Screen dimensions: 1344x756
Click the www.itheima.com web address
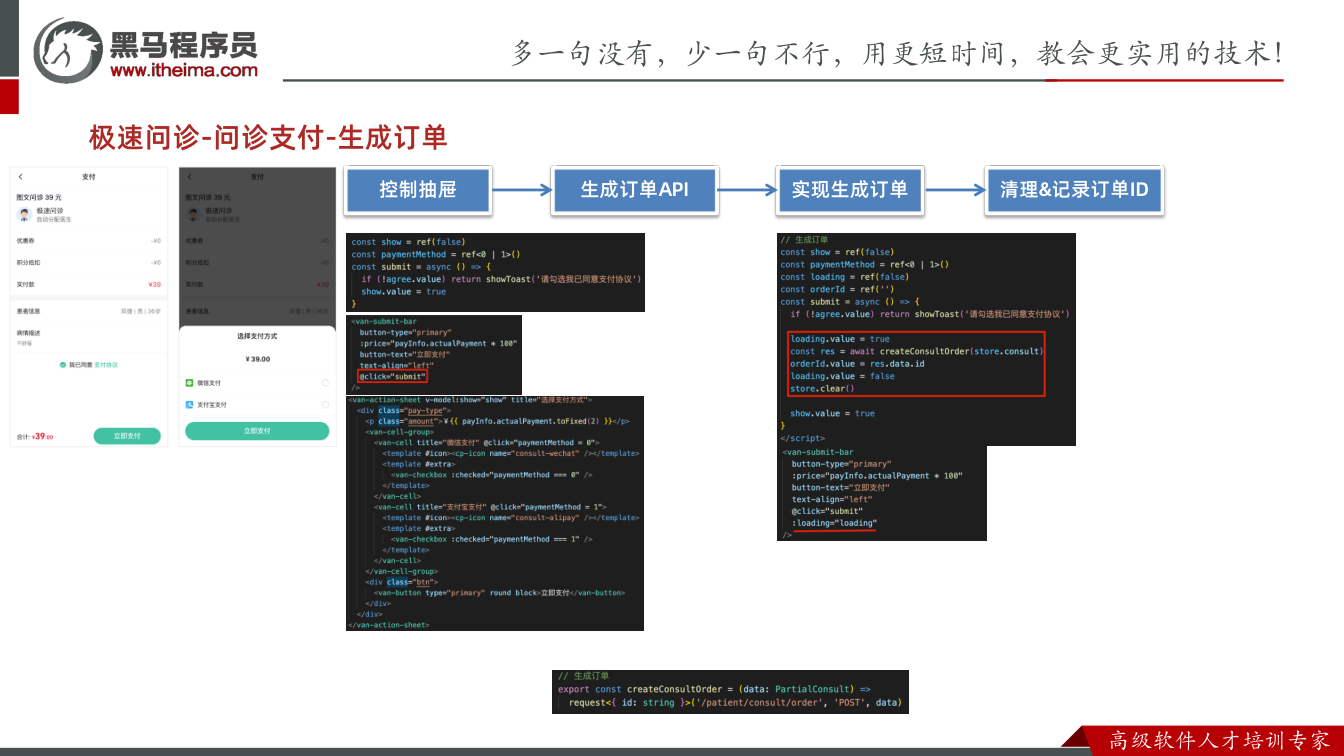click(x=184, y=71)
